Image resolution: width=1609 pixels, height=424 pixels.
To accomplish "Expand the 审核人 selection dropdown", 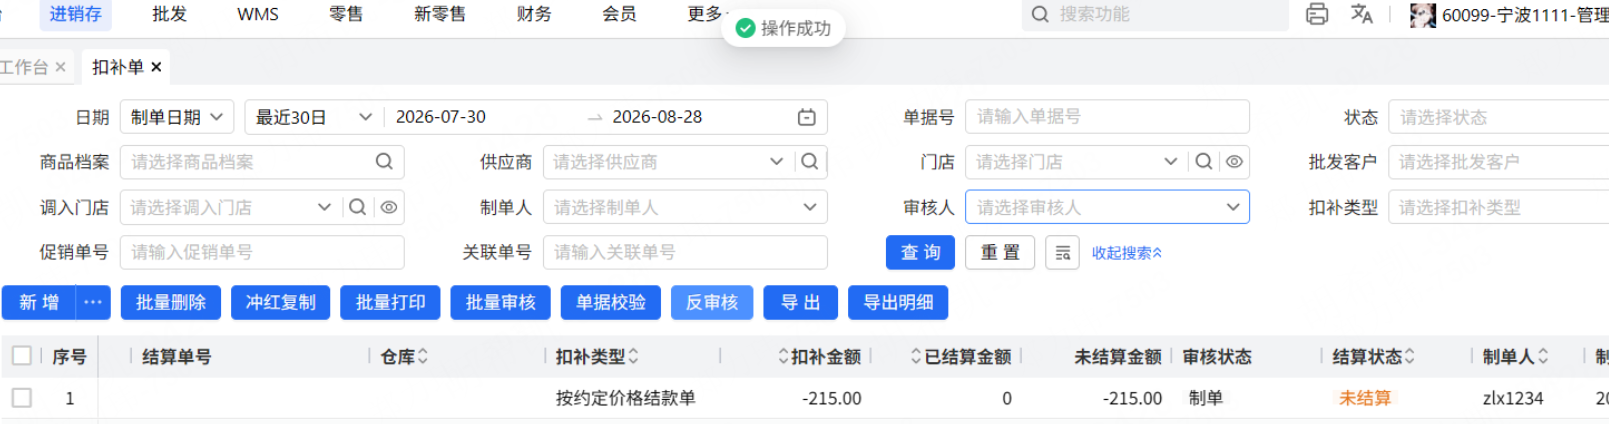I will coord(1107,207).
